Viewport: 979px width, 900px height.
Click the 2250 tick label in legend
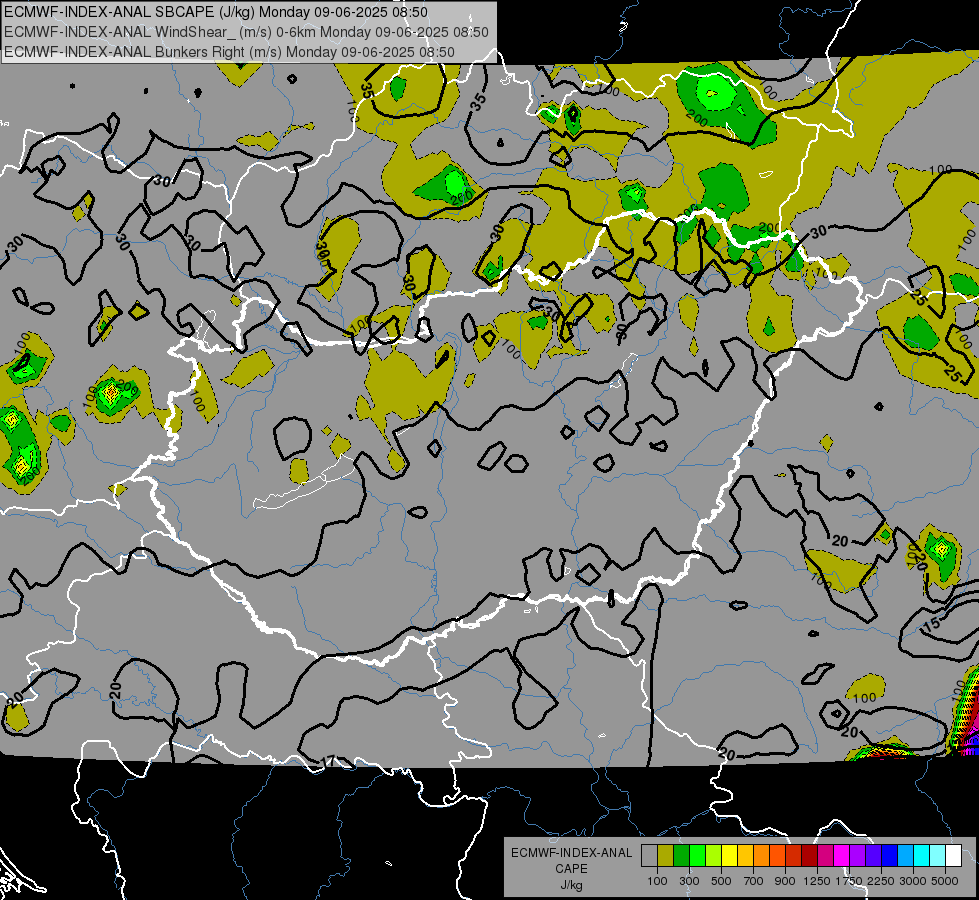click(x=881, y=881)
